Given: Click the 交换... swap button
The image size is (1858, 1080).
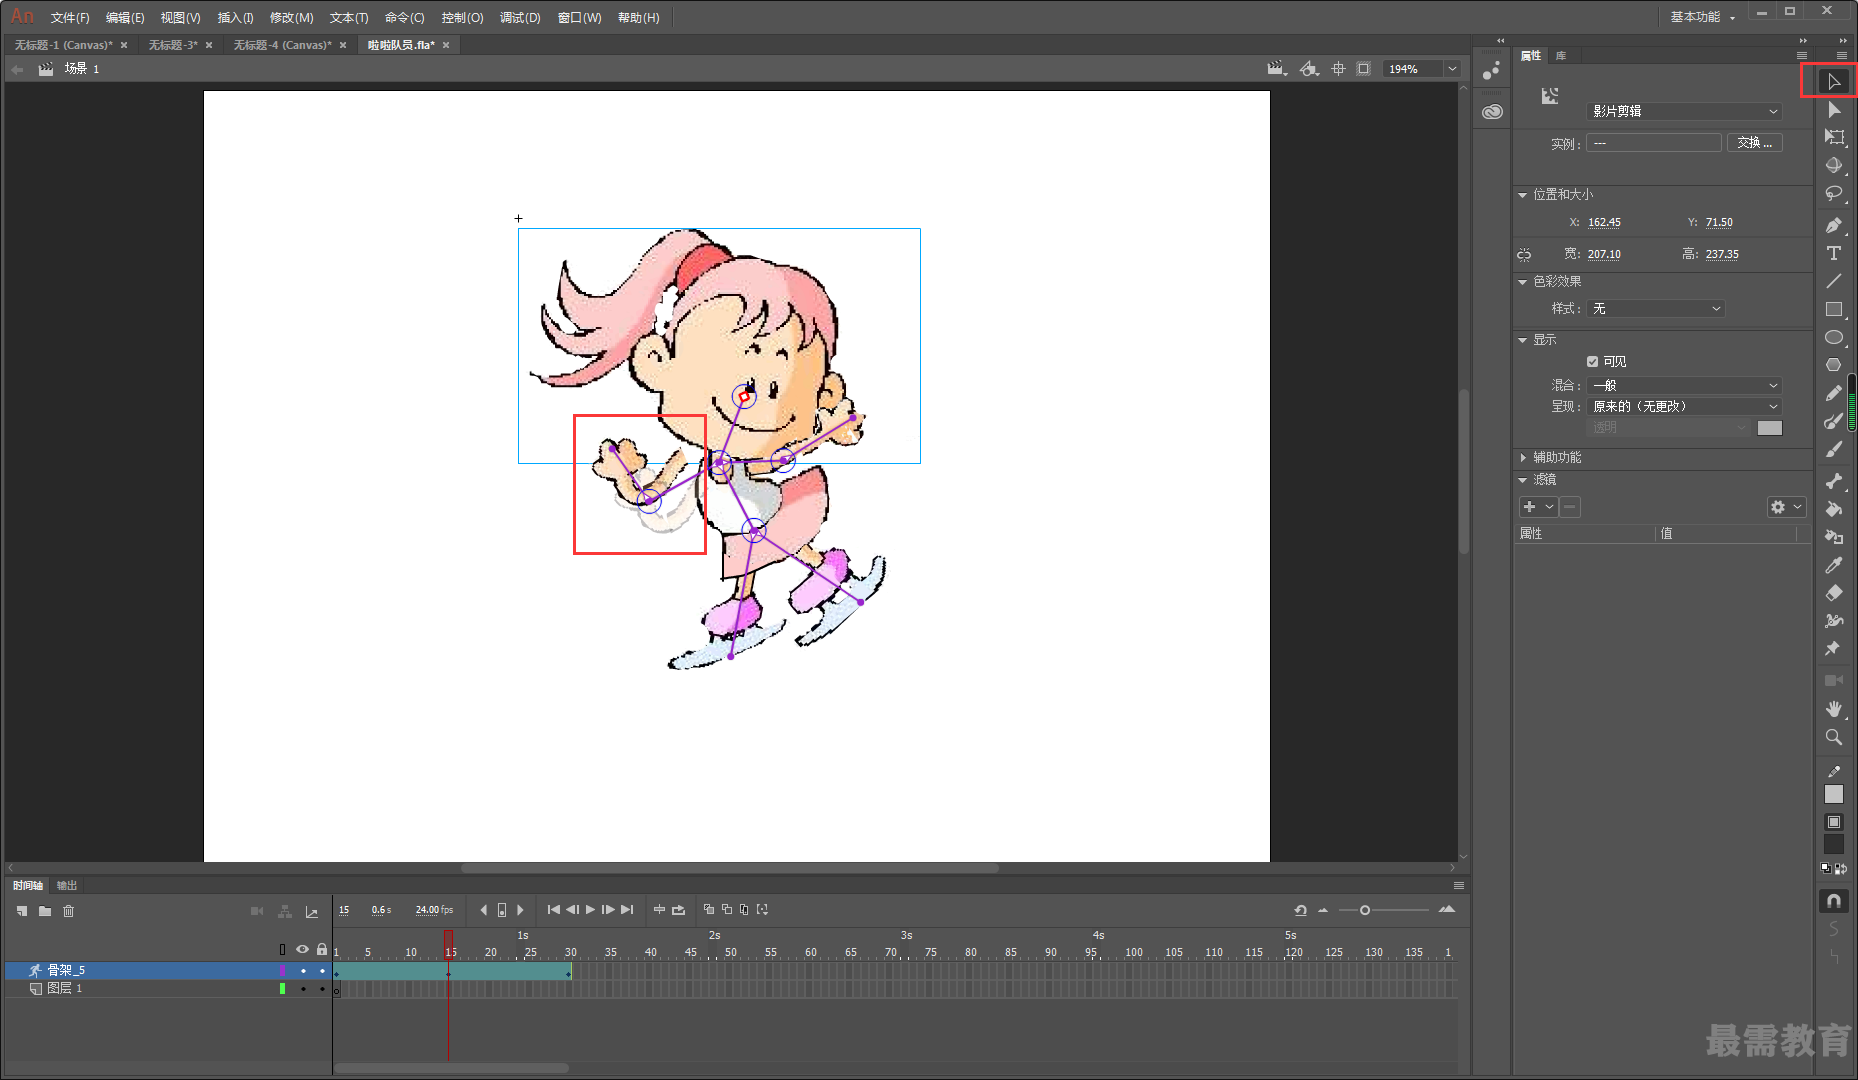Looking at the screenshot, I should click(1754, 143).
